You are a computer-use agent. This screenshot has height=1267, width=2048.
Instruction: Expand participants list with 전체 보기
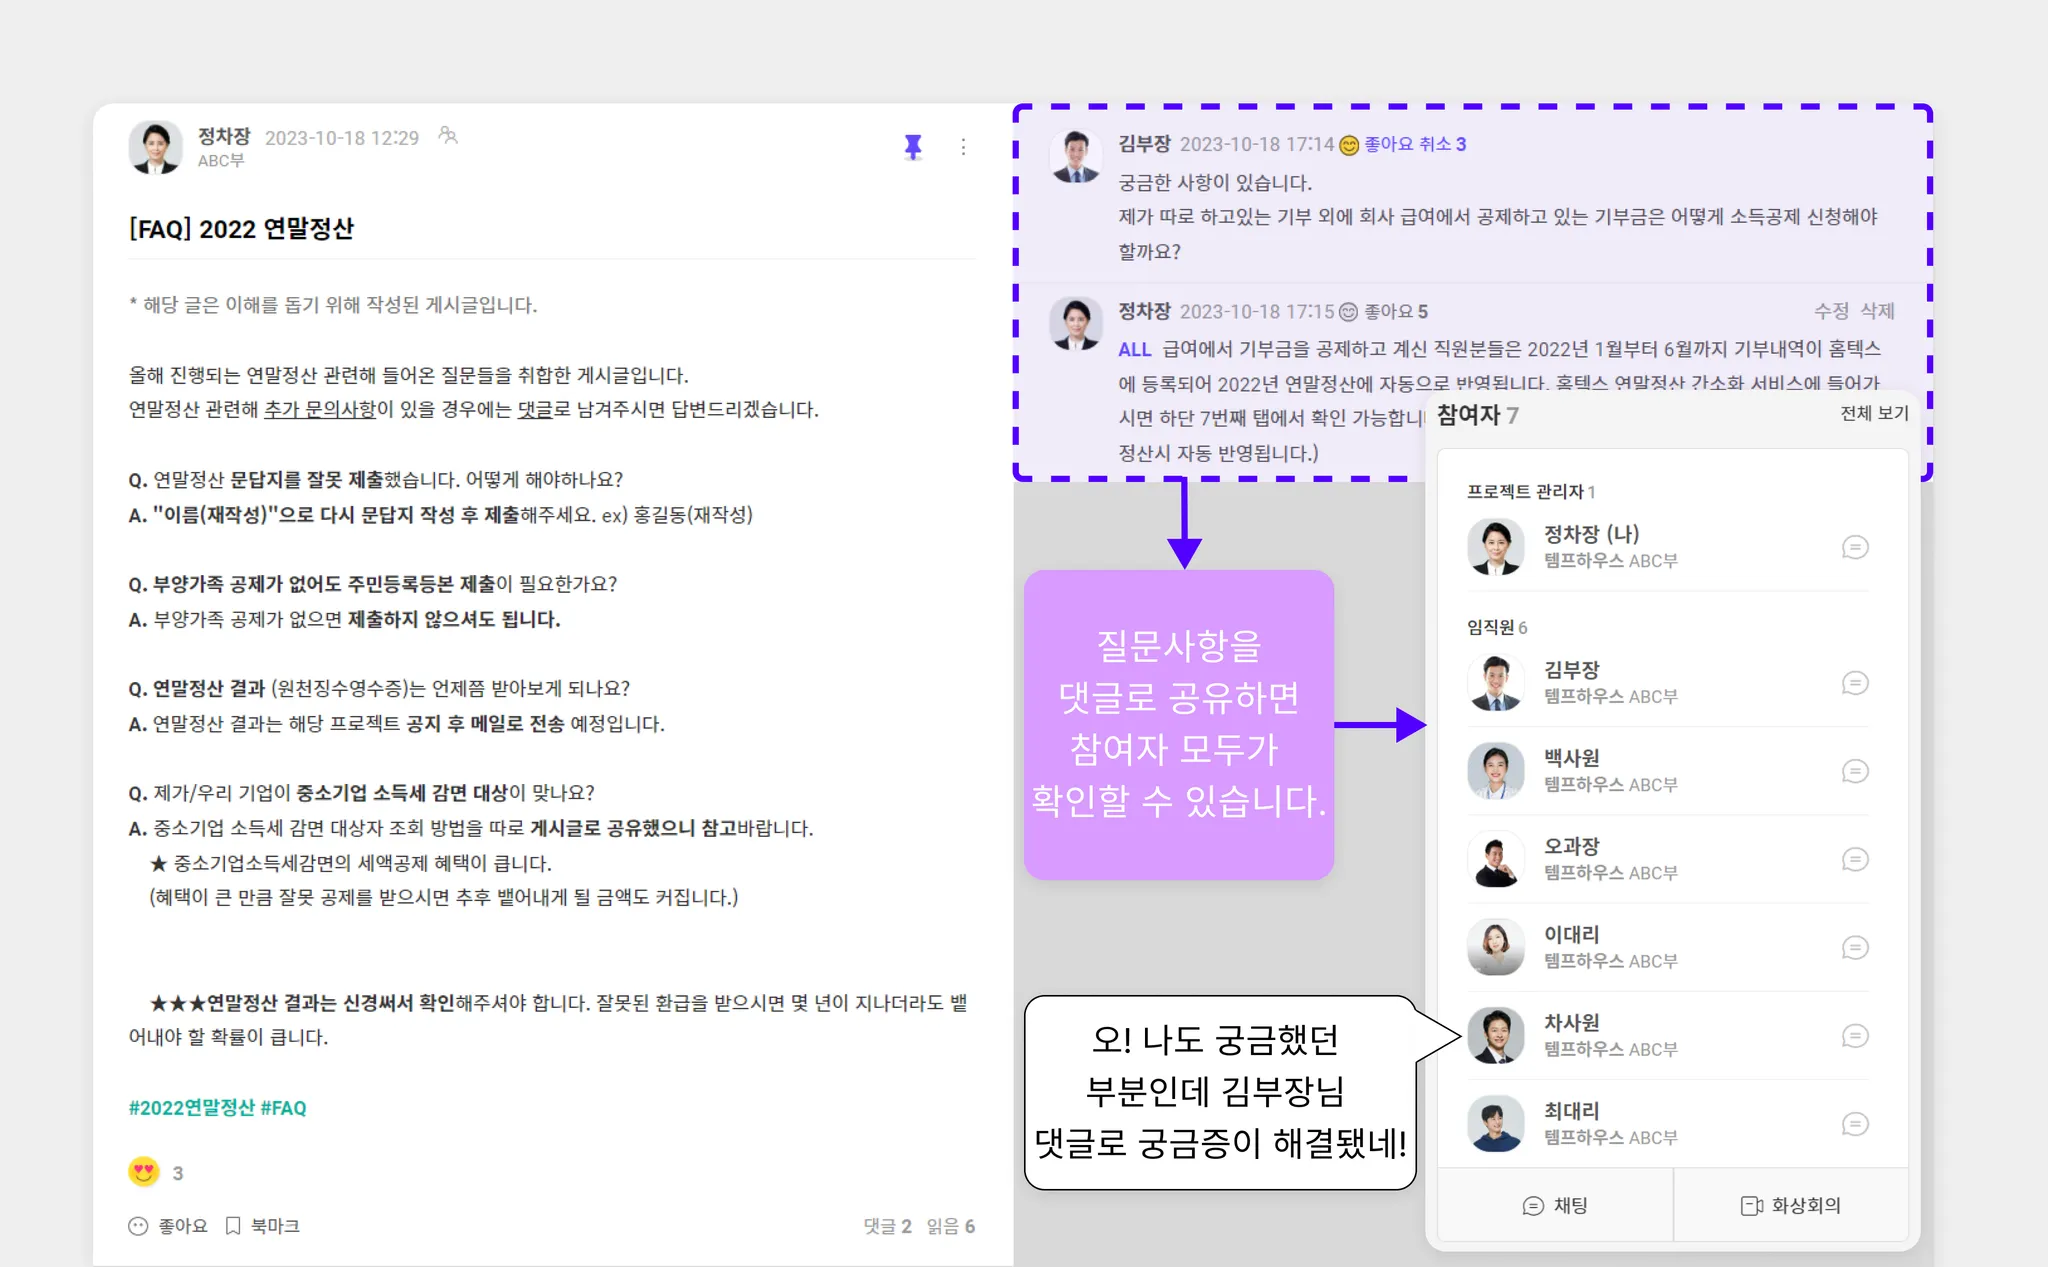point(1874,413)
